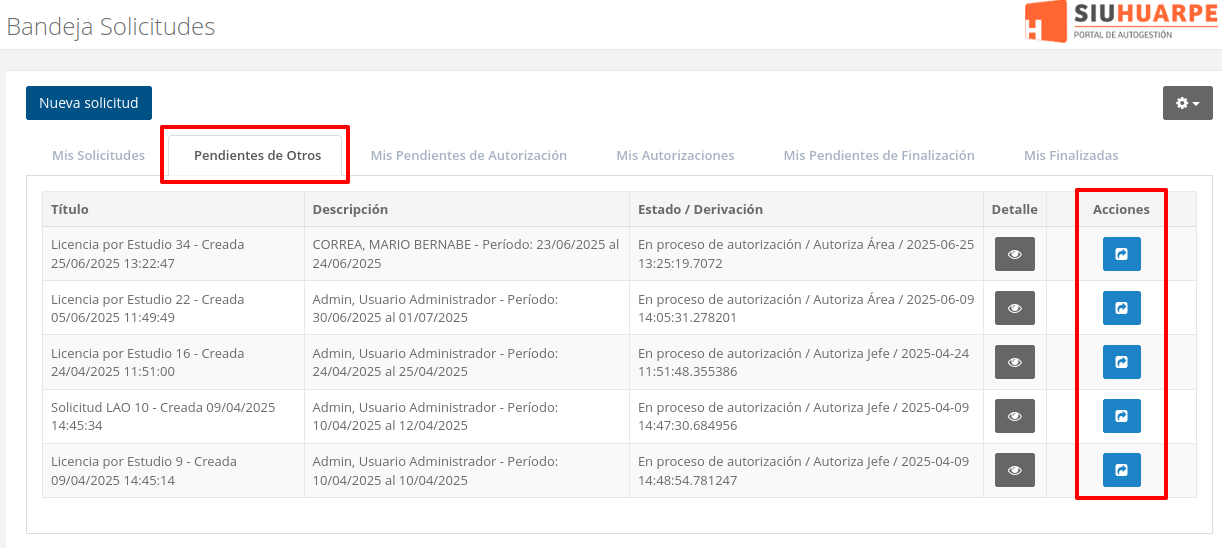Image resolution: width=1222 pixels, height=548 pixels.
Task: Click the Descripción column header
Action: pyautogui.click(x=467, y=209)
